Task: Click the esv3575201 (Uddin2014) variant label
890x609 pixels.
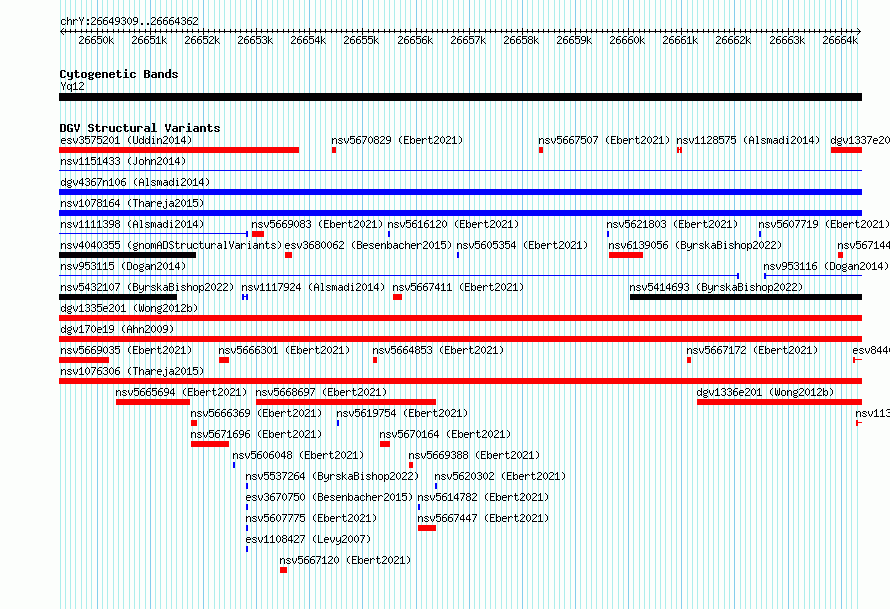Action: 126,140
